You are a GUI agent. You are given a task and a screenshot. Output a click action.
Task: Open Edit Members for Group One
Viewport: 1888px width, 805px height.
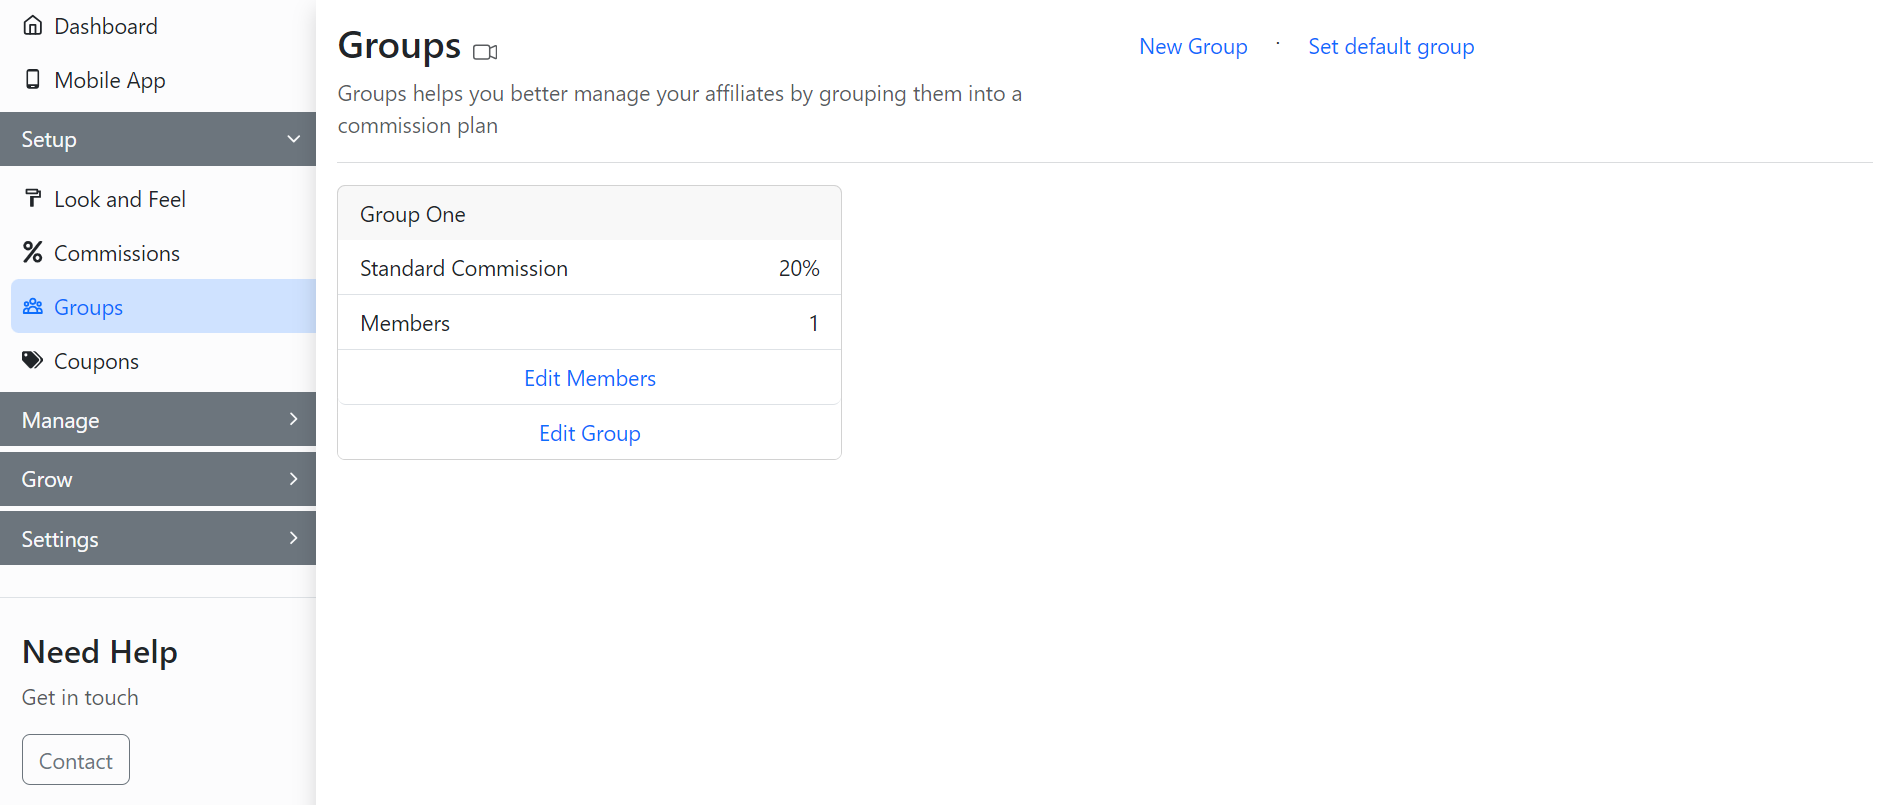tap(589, 378)
